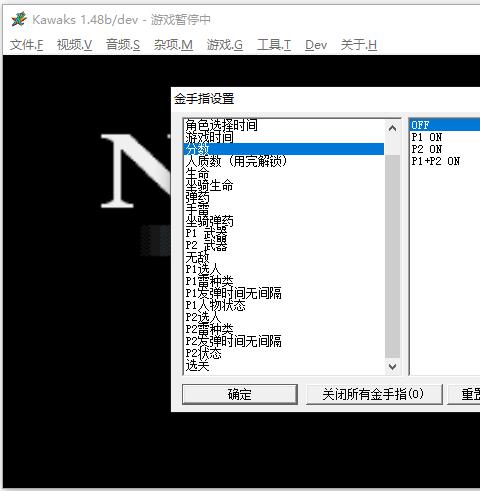Viewport: 480px width, 491px height.
Task: Choose the OFF option
Action: 445,125
